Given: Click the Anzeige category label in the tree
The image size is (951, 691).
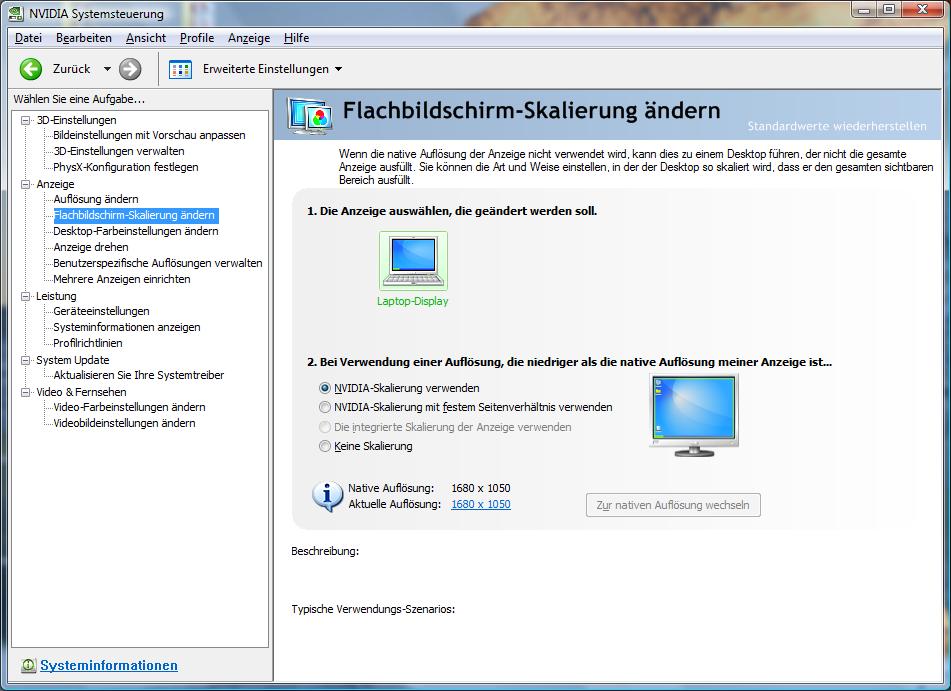Looking at the screenshot, I should pos(55,184).
